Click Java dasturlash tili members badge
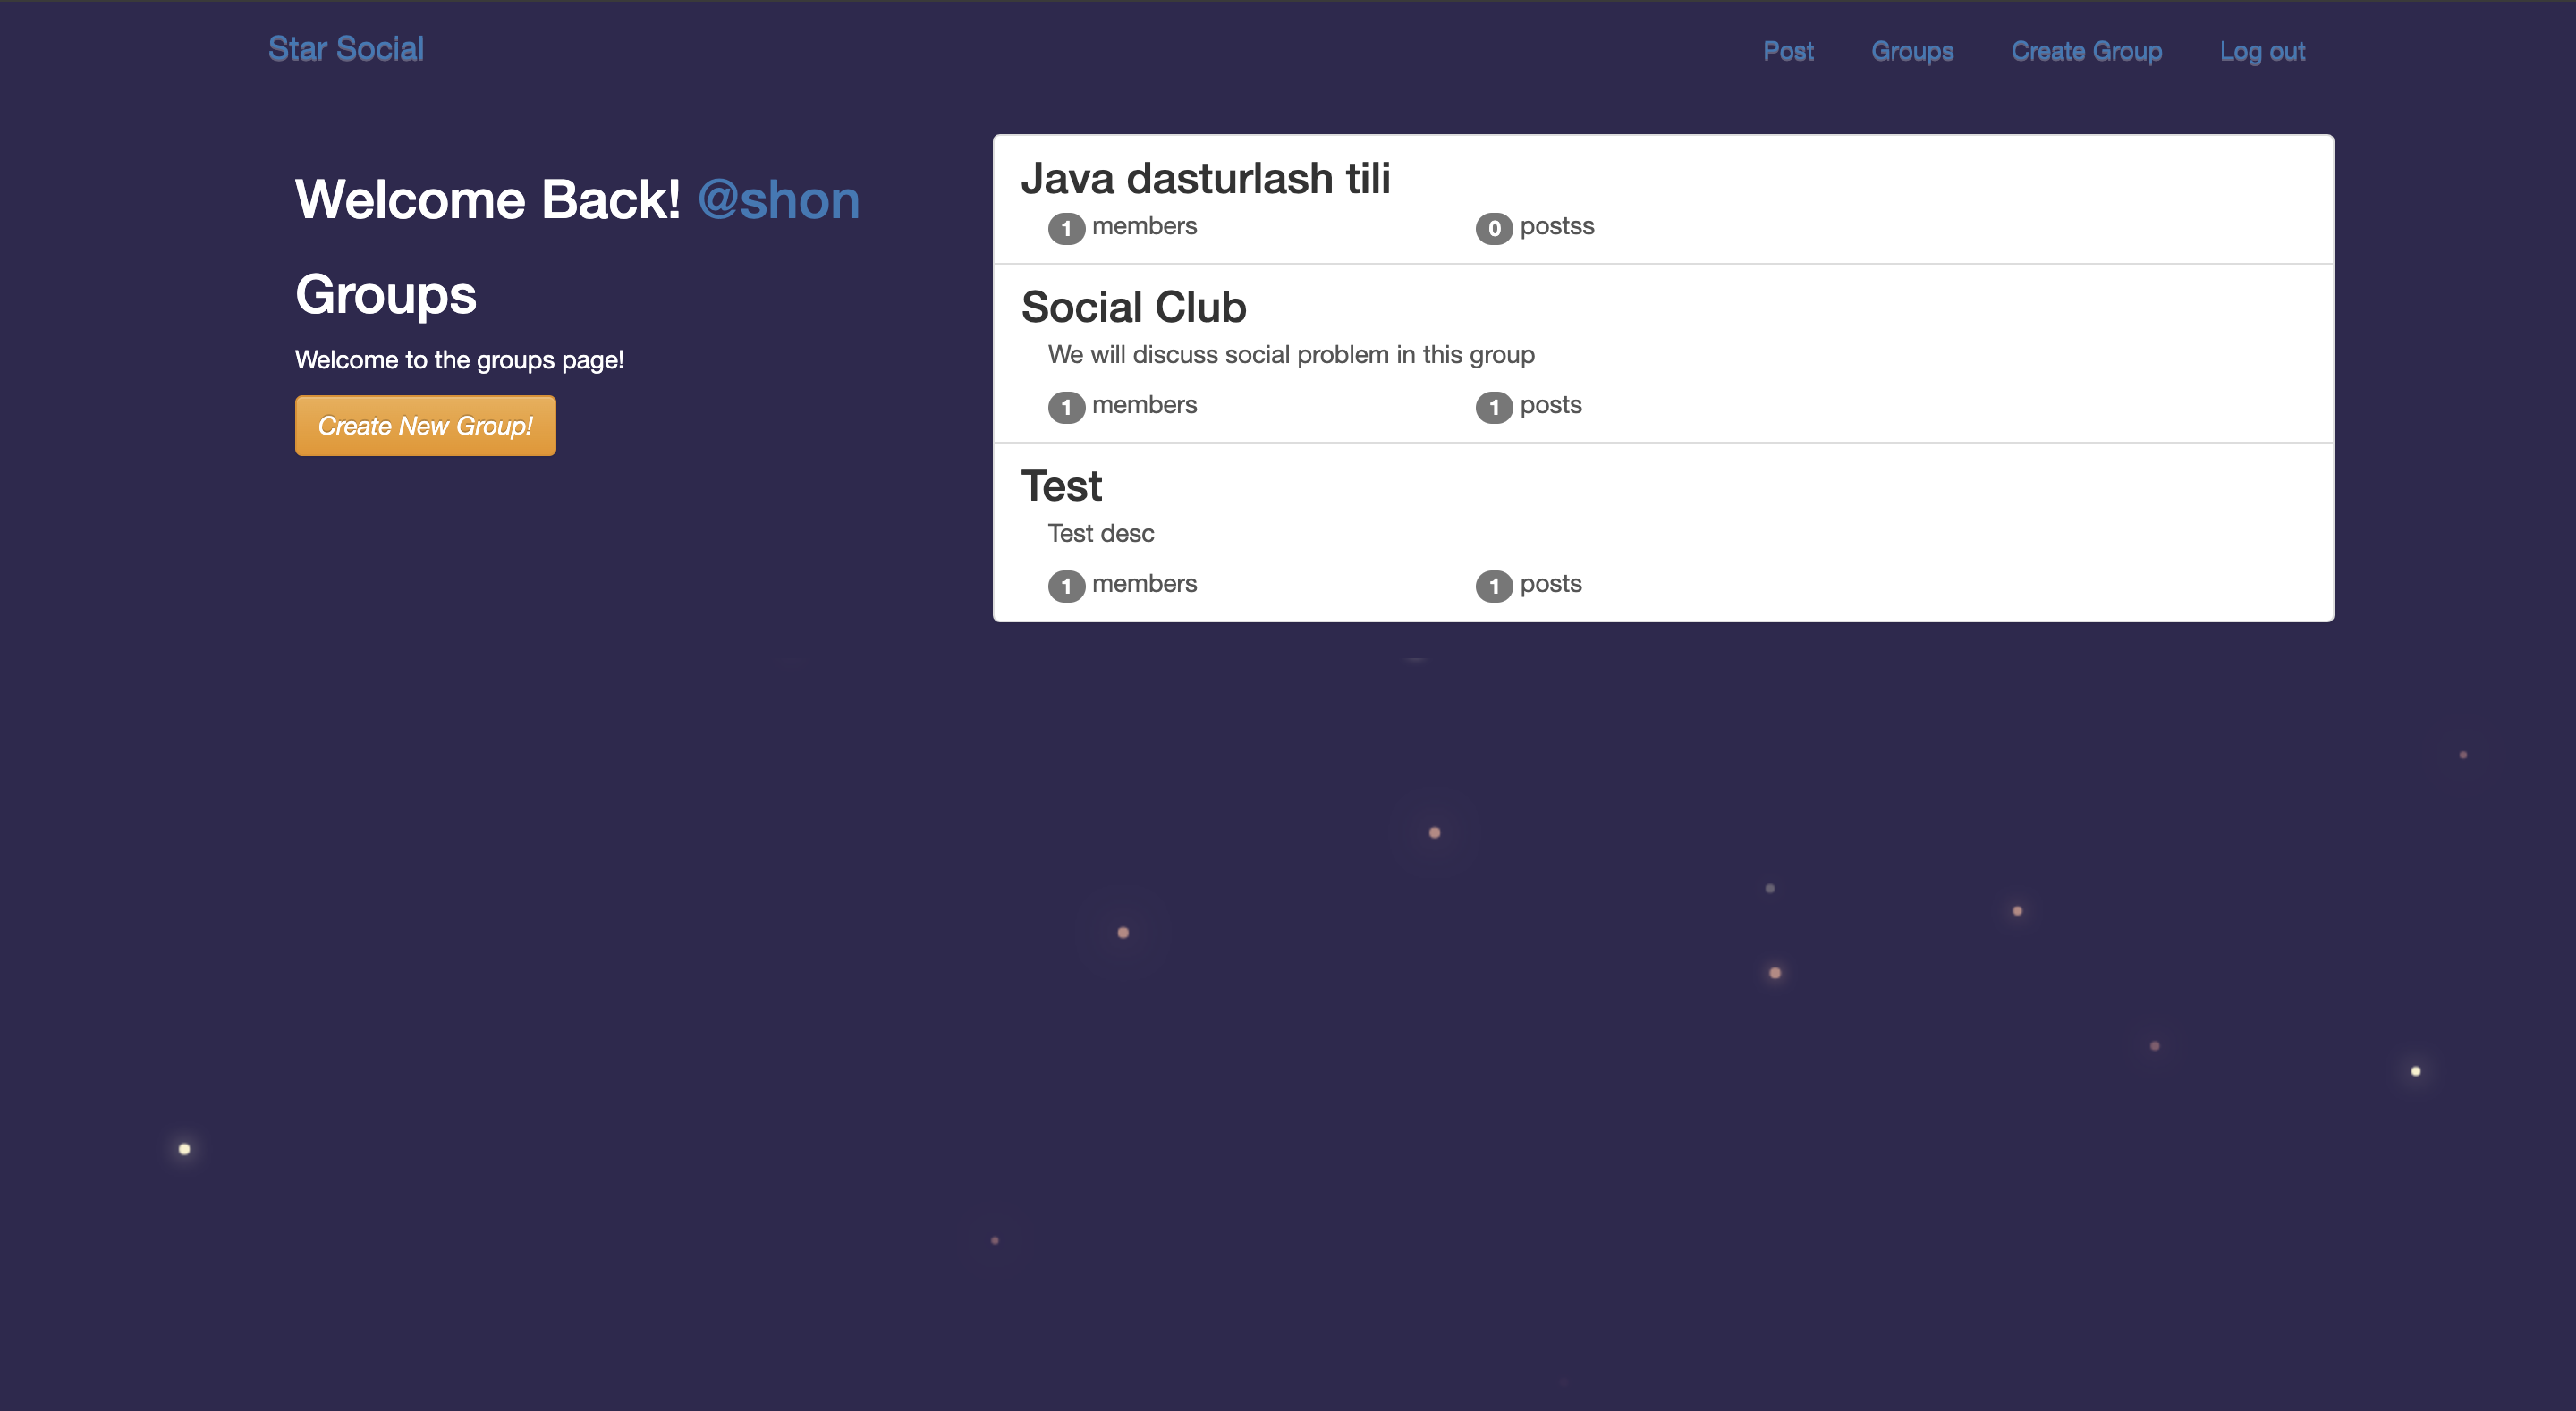The height and width of the screenshot is (1411, 2576). click(1065, 228)
